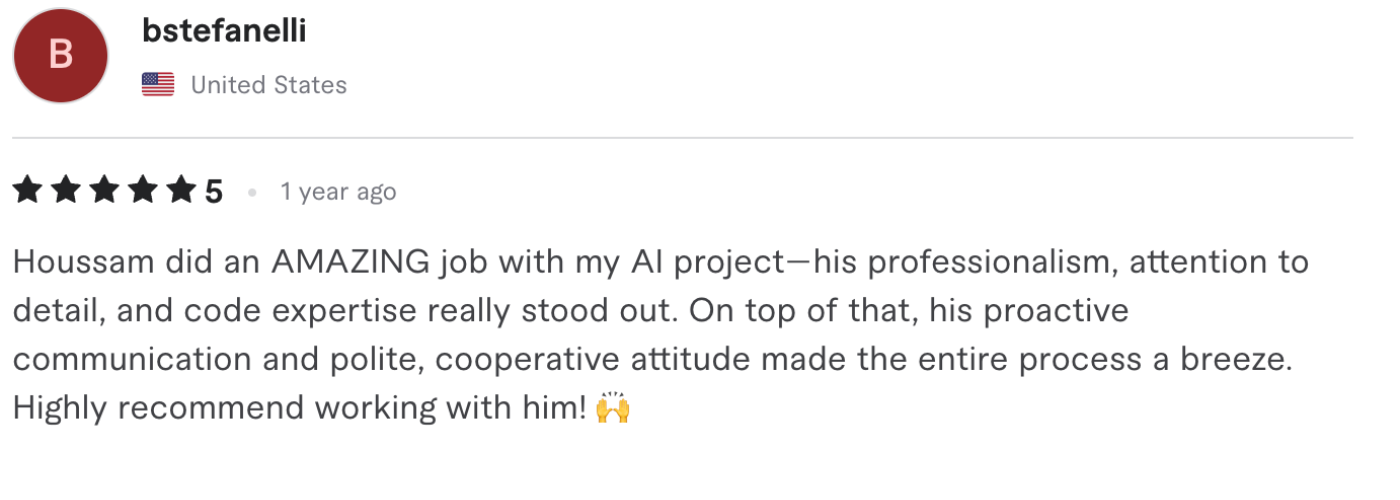Image resolution: width=1400 pixels, height=500 pixels.
Task: Click the word "AMAZING" in the review
Action: pyautogui.click(x=350, y=262)
